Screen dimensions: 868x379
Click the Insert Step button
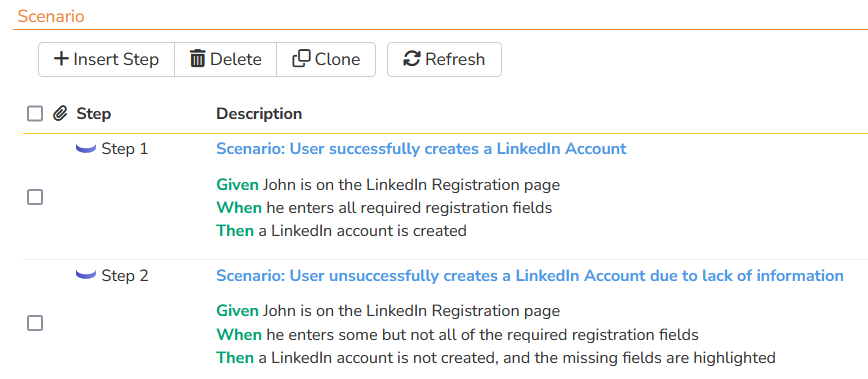(x=106, y=59)
